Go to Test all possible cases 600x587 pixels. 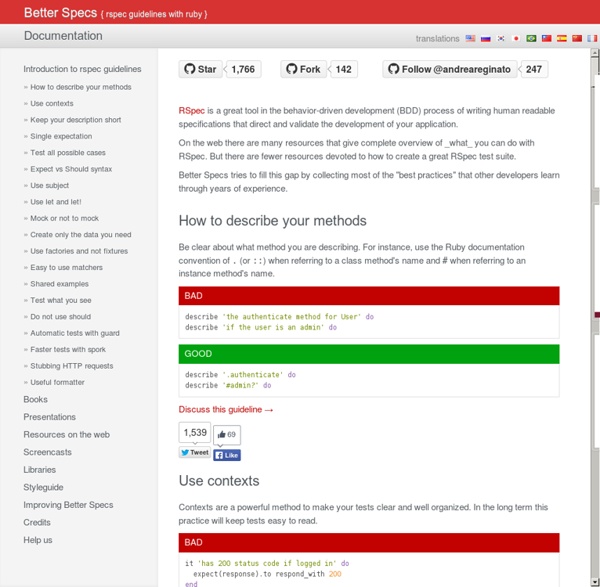click(x=68, y=153)
